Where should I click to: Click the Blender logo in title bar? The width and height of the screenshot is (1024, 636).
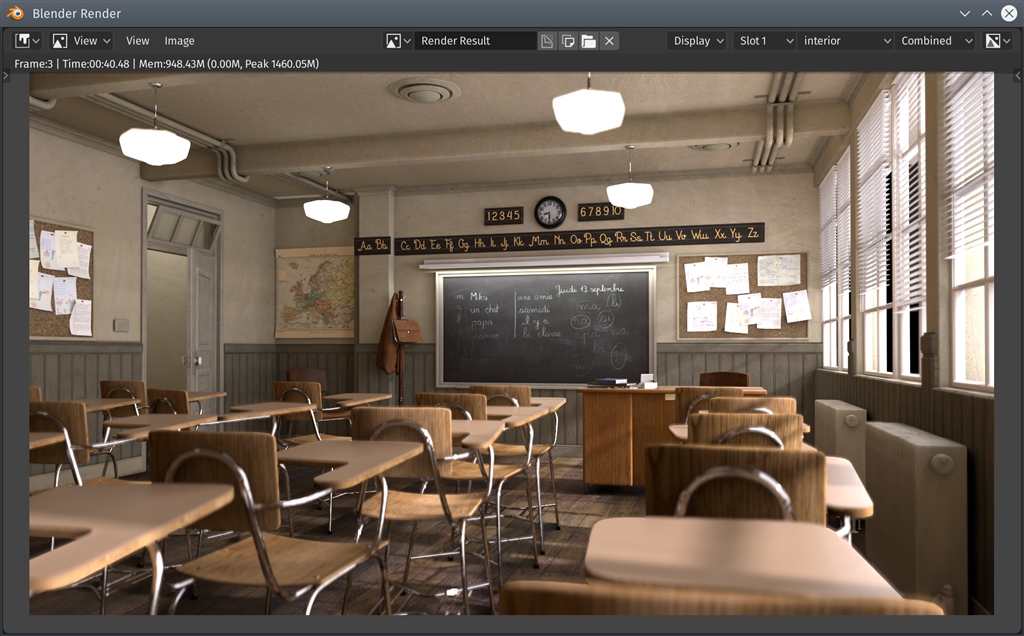point(14,13)
